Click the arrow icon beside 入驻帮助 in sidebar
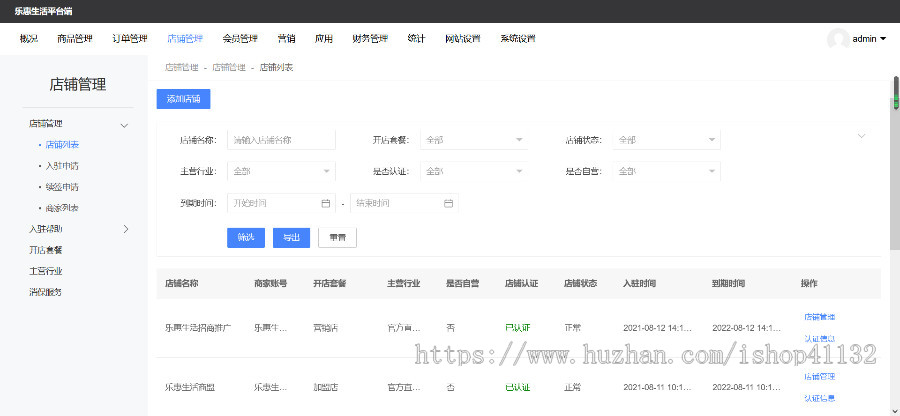 [125, 229]
